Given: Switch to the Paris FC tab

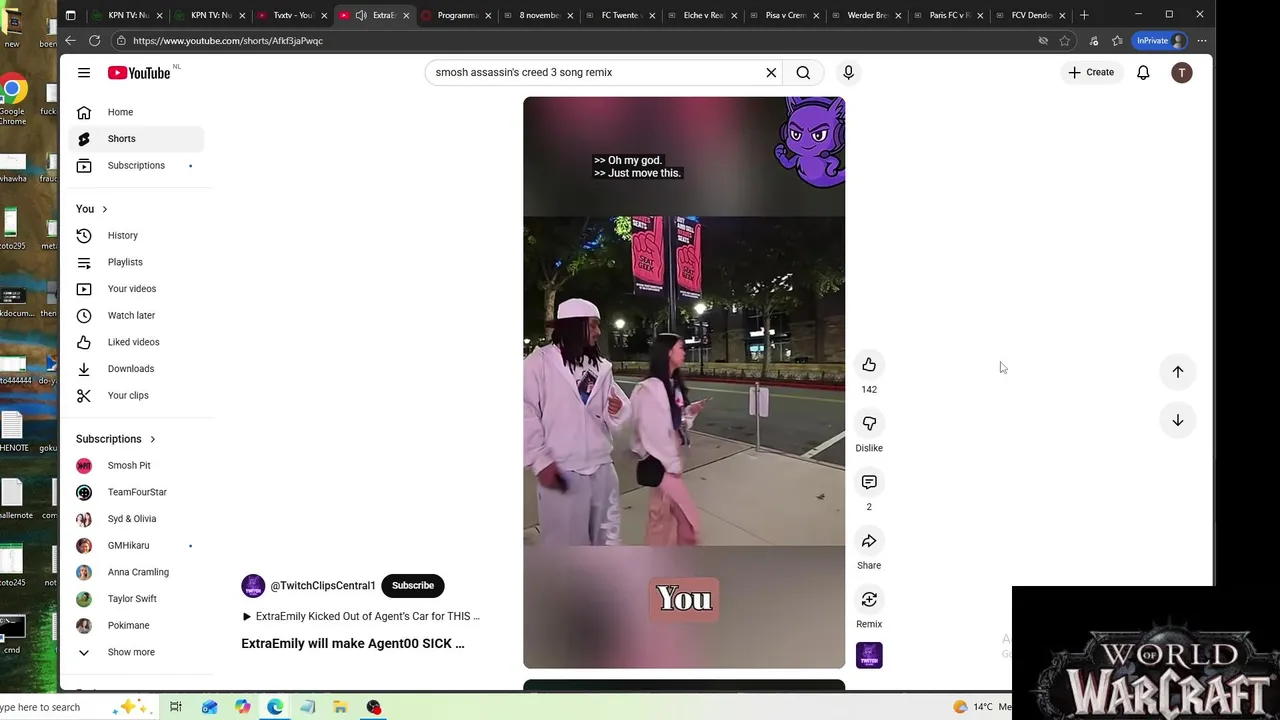Looking at the screenshot, I should (948, 15).
